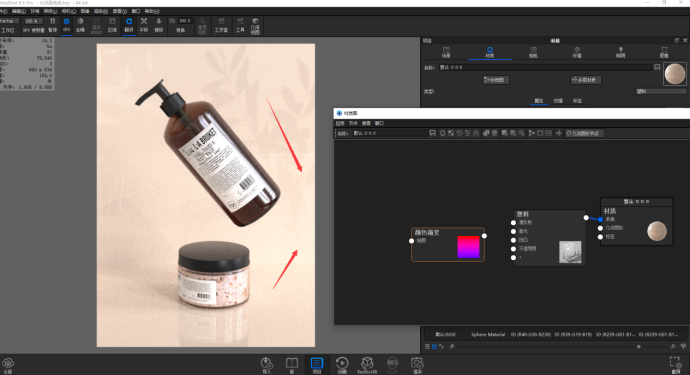Click the frame all nodes icon in graph toolbar
The image size is (690, 375).
pyautogui.click(x=540, y=133)
